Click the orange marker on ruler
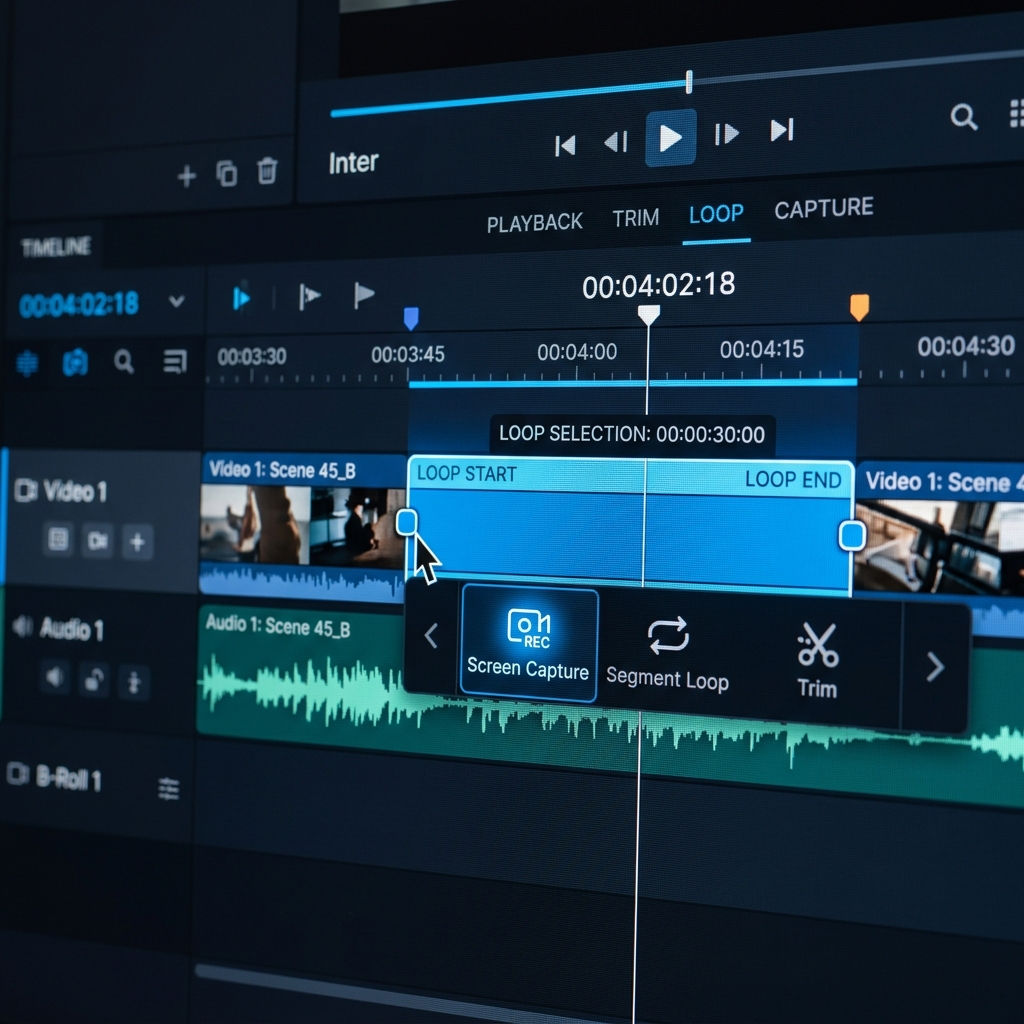The width and height of the screenshot is (1024, 1024). point(859,307)
